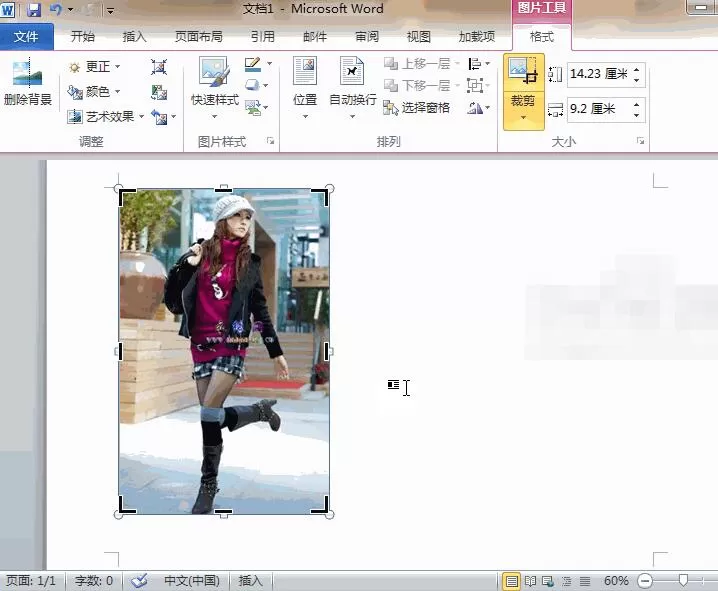Increase the picture height with up stepper

click(637, 70)
